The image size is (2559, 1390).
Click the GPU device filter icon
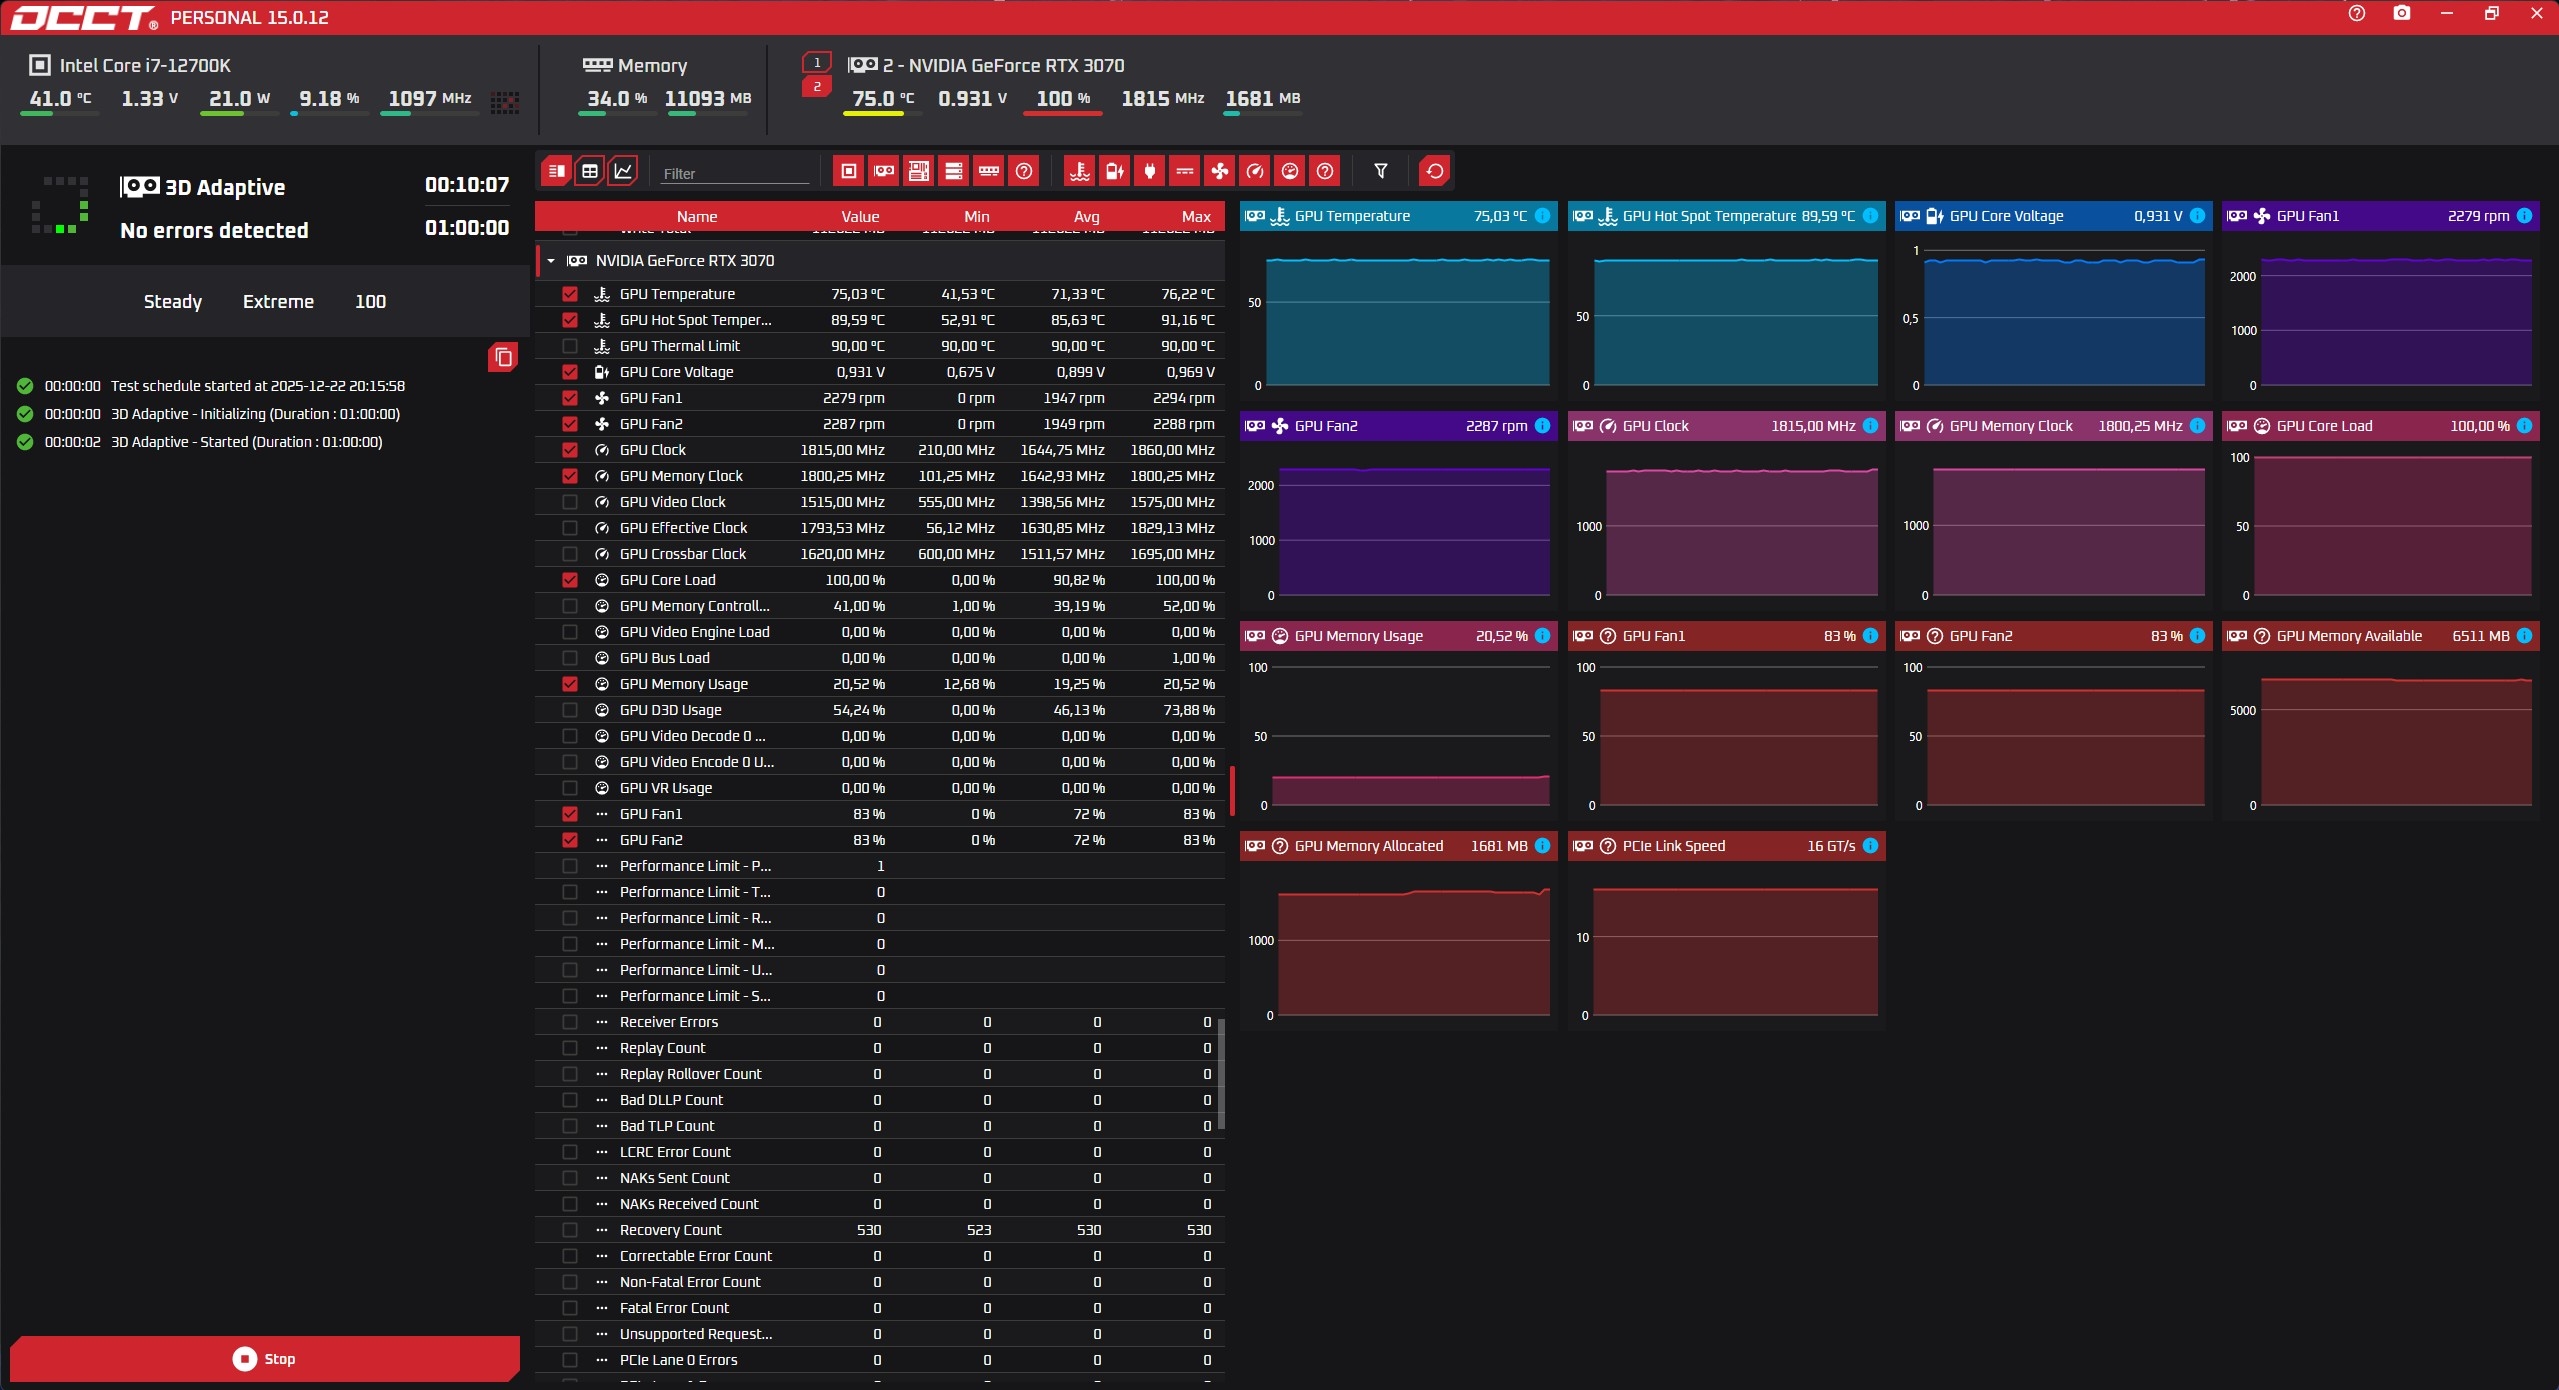pos(884,171)
